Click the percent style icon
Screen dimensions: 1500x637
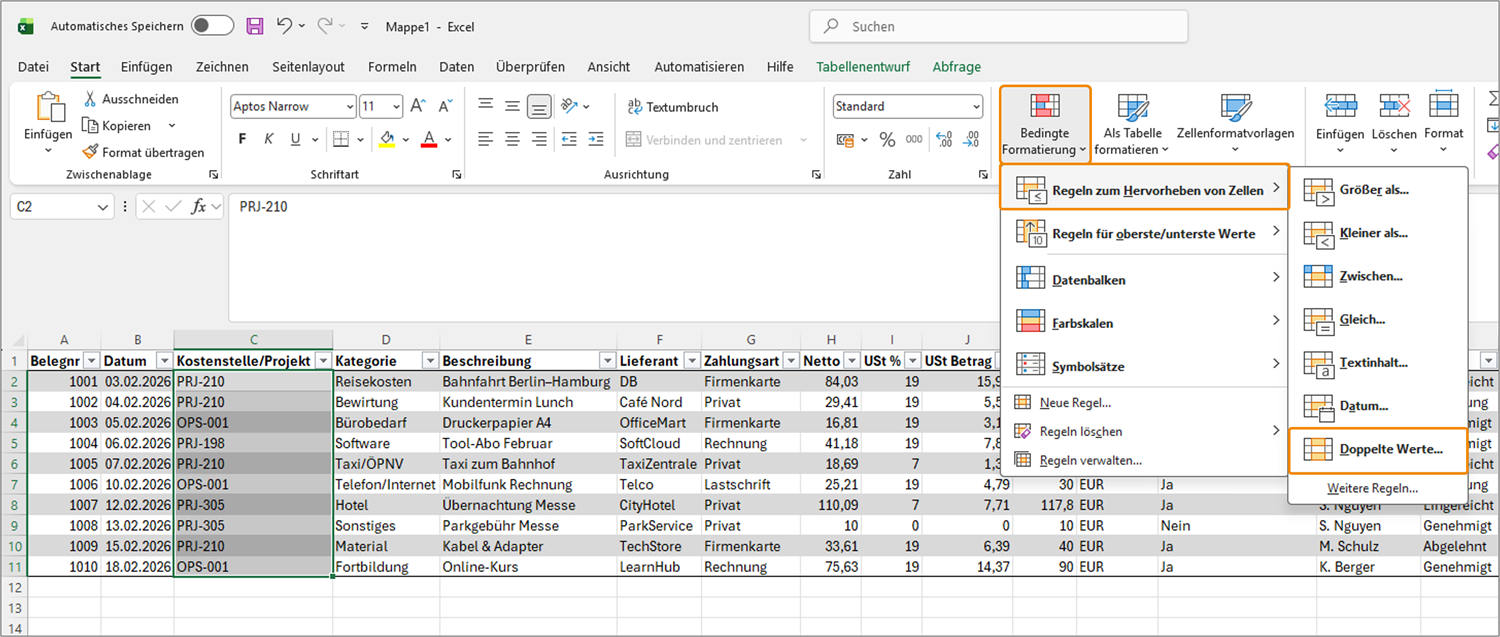[x=887, y=140]
